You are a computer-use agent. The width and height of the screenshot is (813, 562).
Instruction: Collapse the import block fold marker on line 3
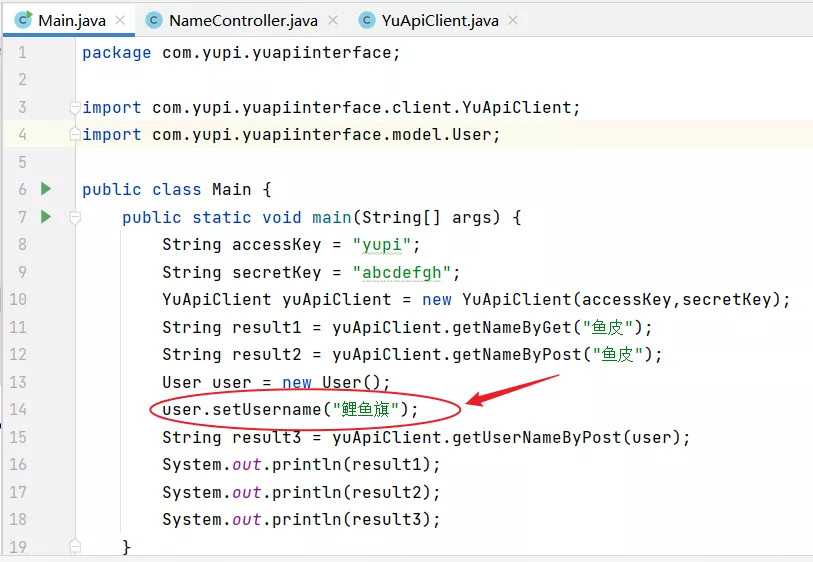75,108
